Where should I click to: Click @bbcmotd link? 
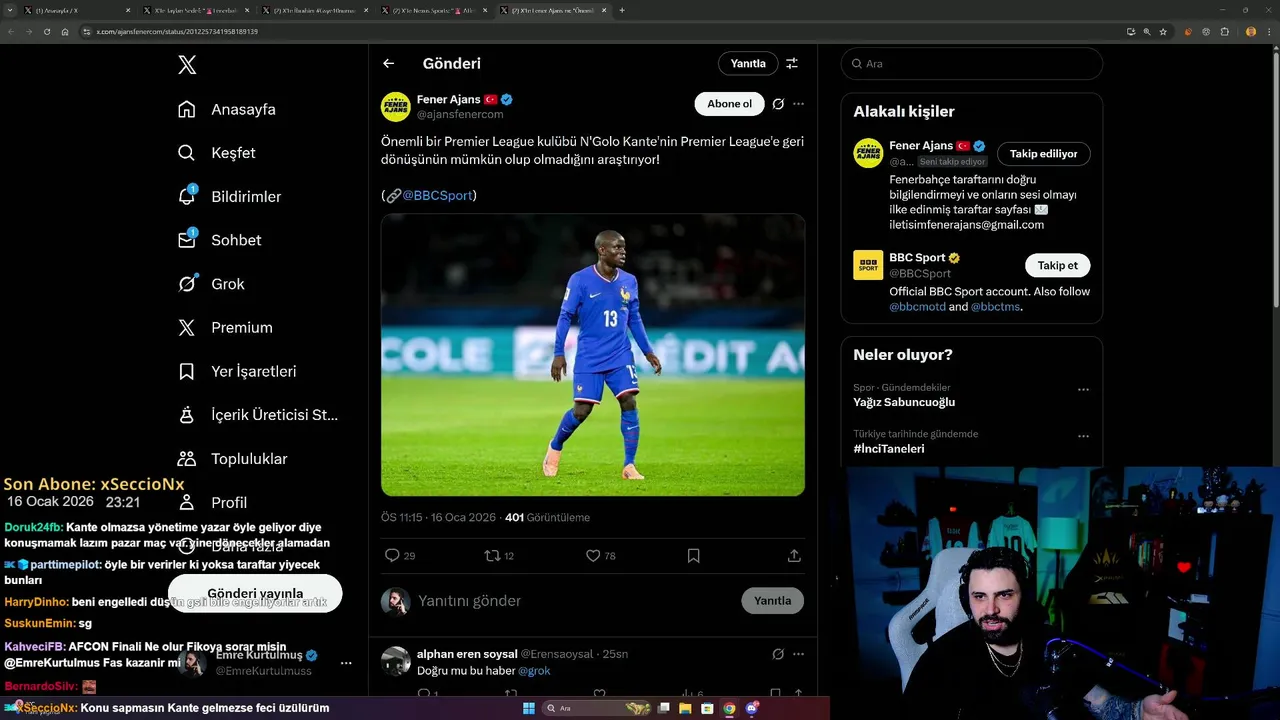(917, 307)
